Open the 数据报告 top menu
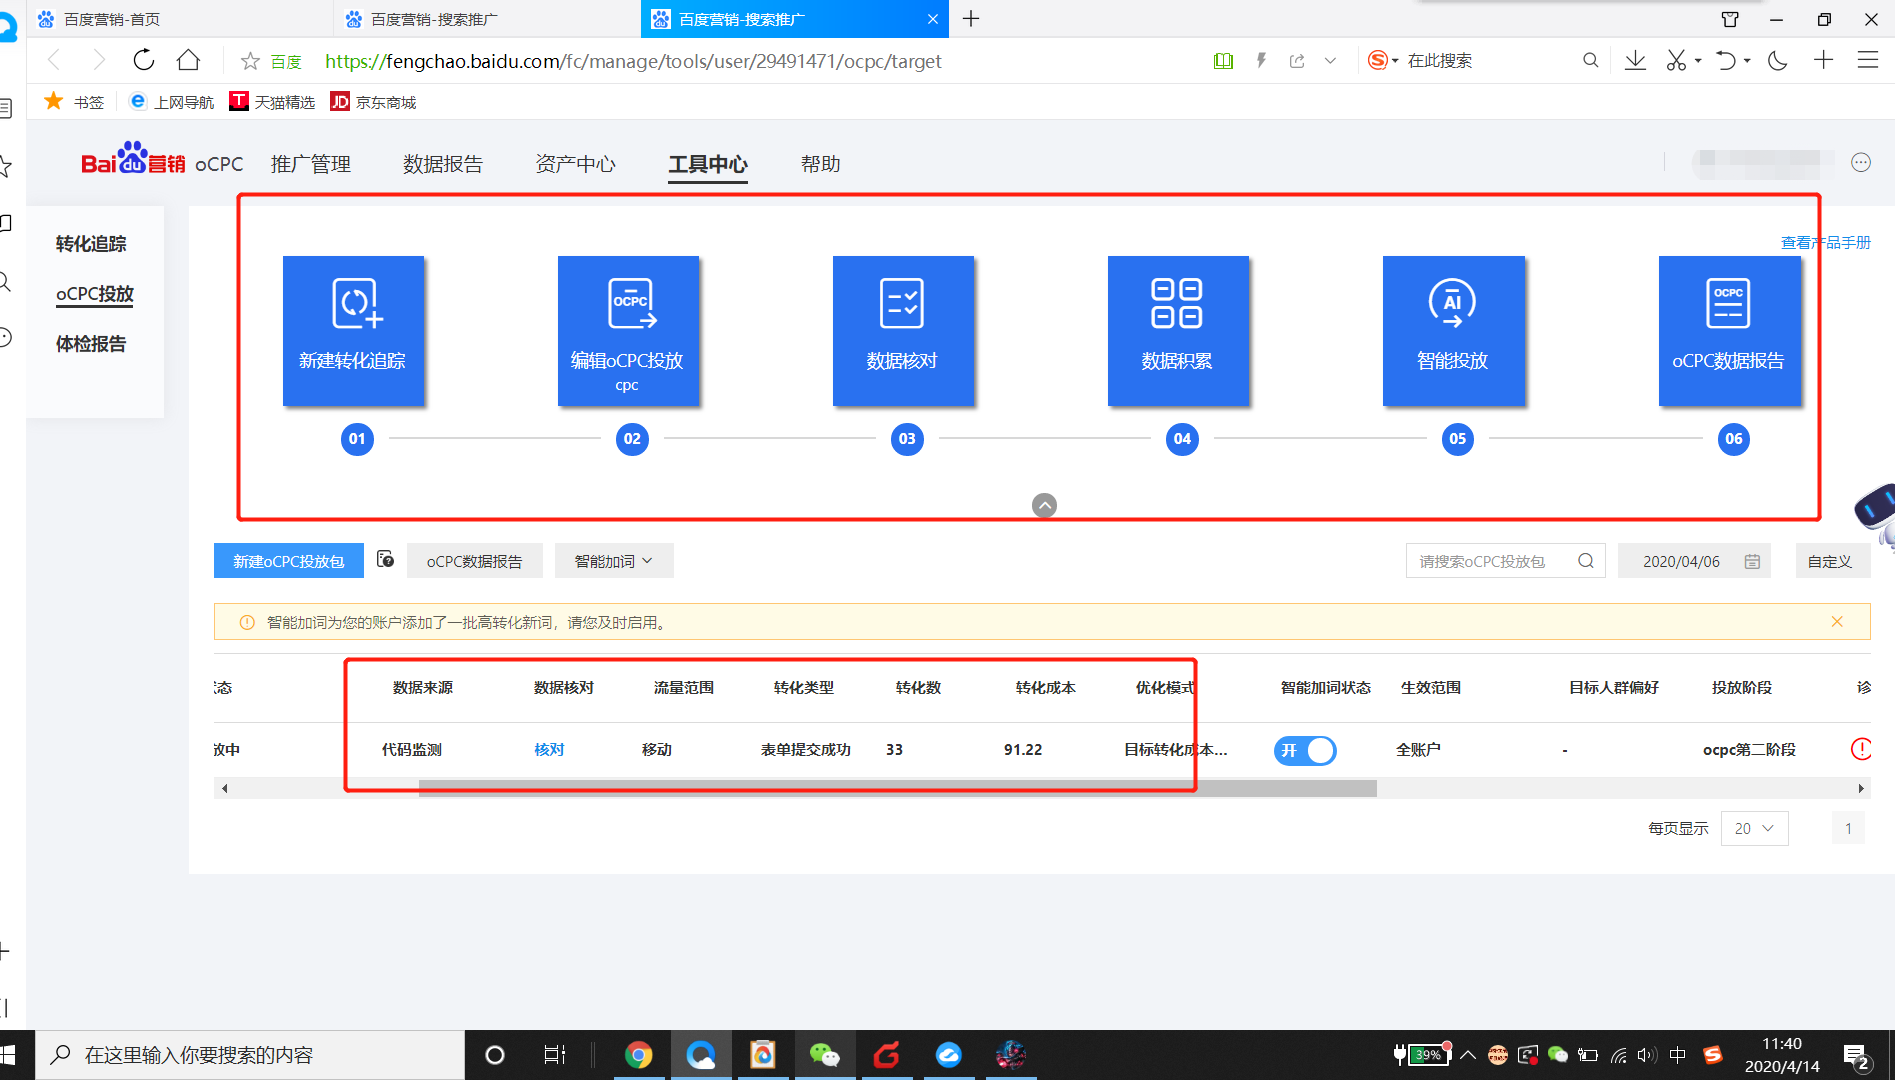Viewport: 1895px width, 1080px height. pyautogui.click(x=443, y=164)
